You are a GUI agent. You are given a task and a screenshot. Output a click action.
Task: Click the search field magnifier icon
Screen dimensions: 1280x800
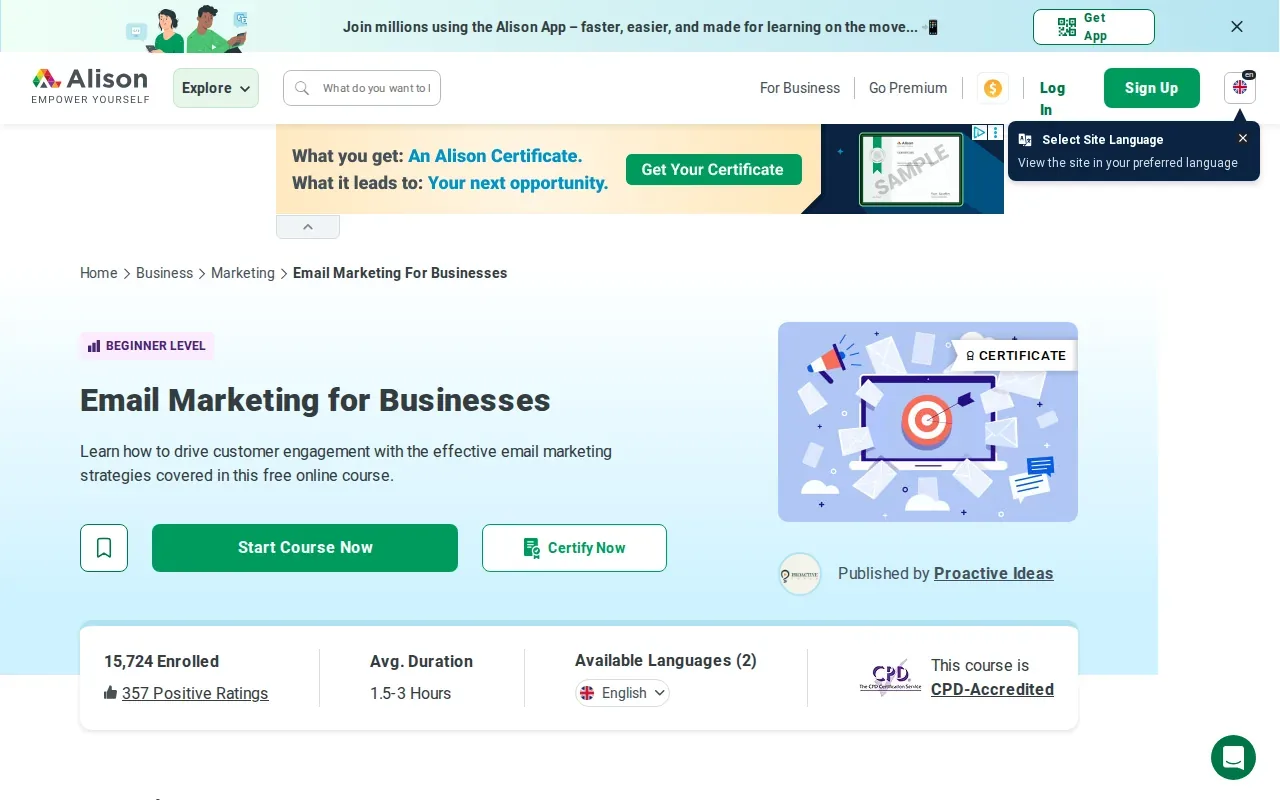pyautogui.click(x=302, y=88)
